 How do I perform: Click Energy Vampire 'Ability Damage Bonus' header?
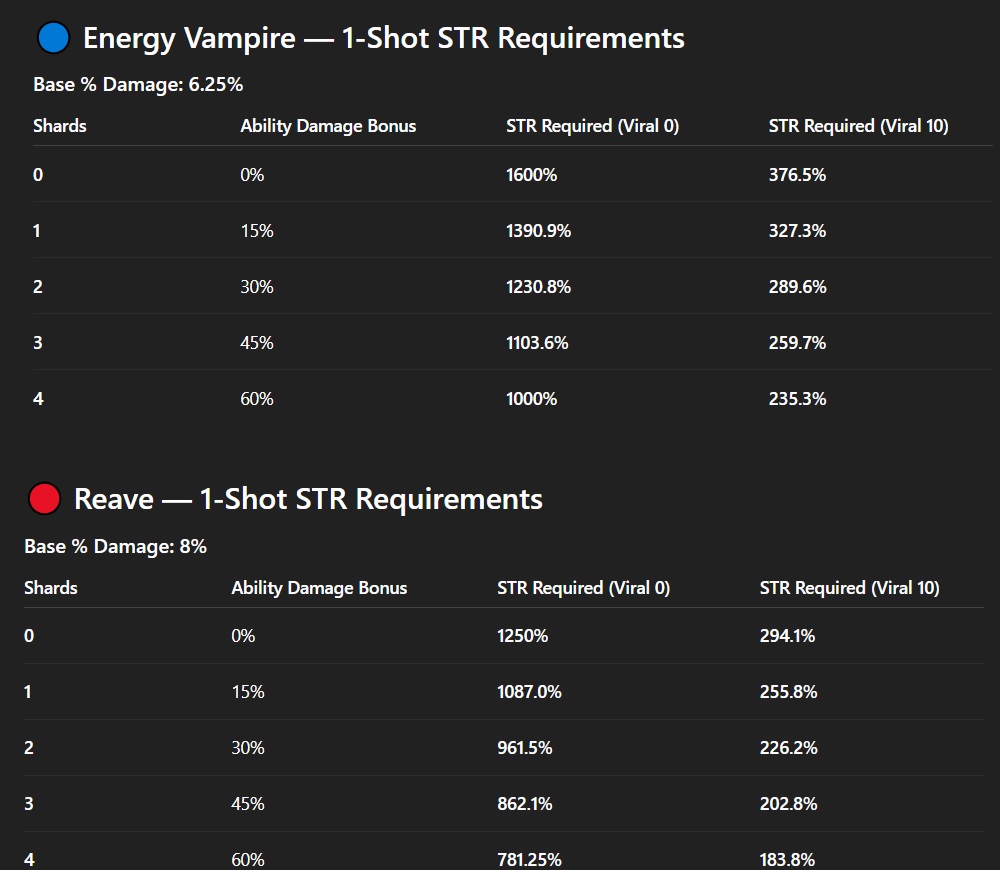[x=328, y=126]
